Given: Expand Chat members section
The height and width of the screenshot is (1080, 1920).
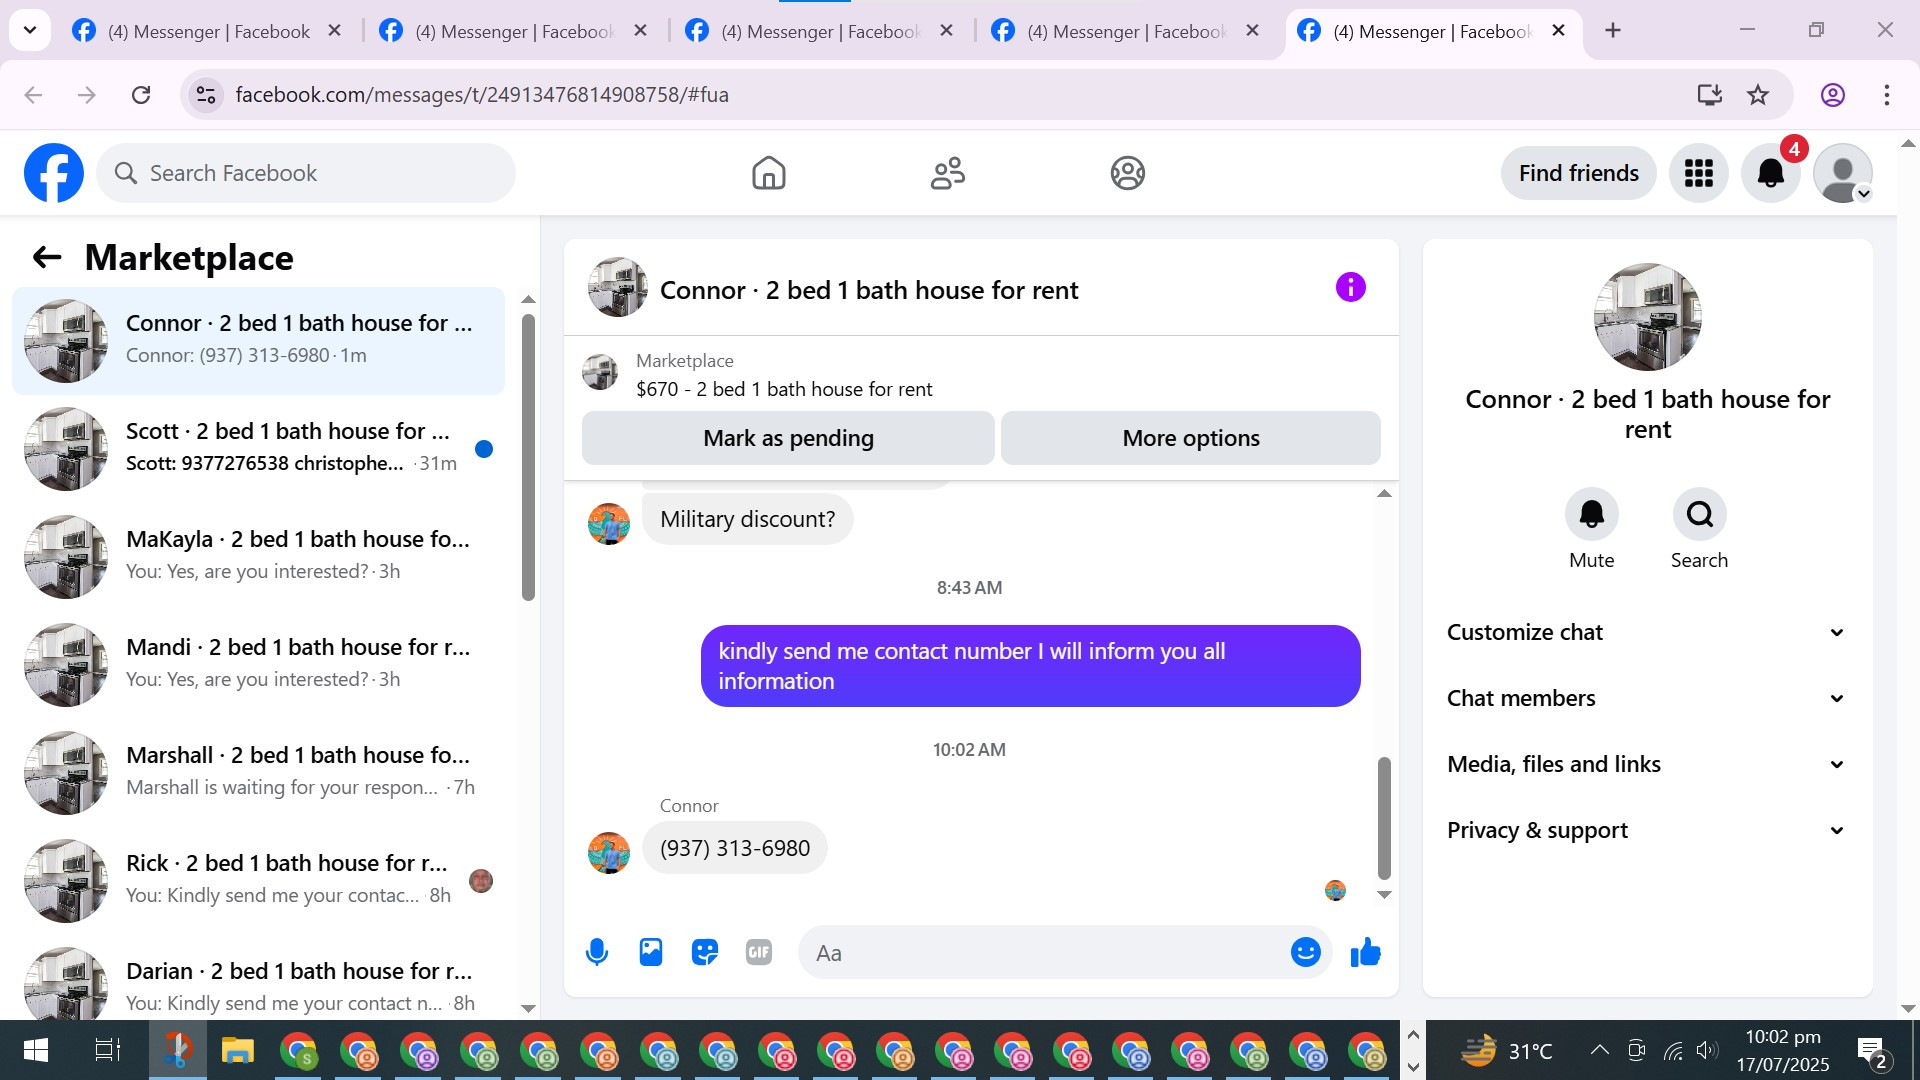Looking at the screenshot, I should pyautogui.click(x=1647, y=698).
